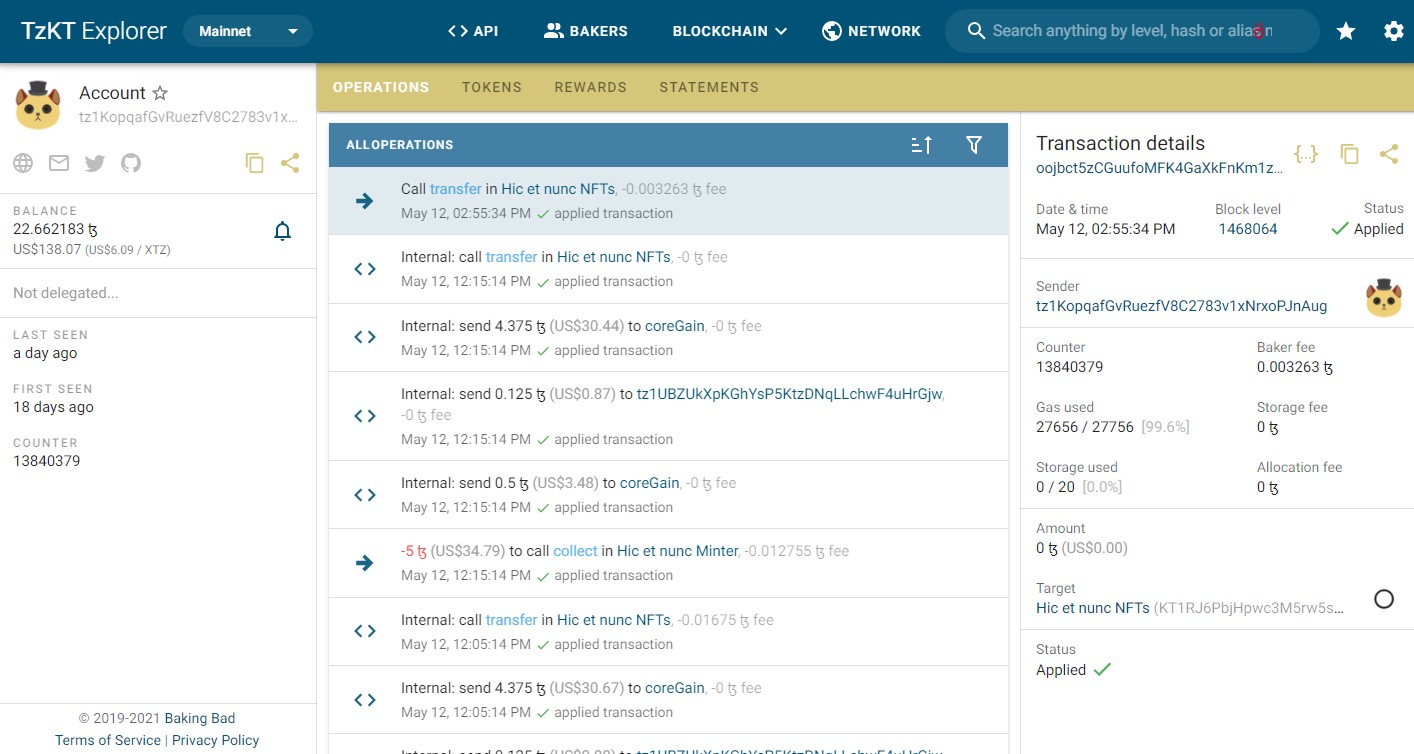This screenshot has width=1414, height=754.
Task: Click the '18 days ago' first seen value
Action: coord(53,407)
